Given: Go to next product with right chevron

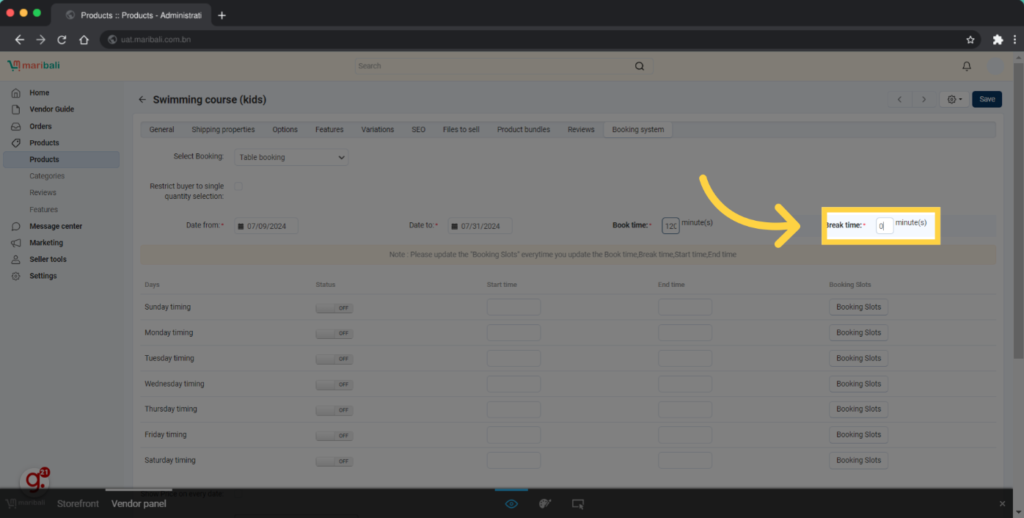Looking at the screenshot, I should [x=923, y=99].
